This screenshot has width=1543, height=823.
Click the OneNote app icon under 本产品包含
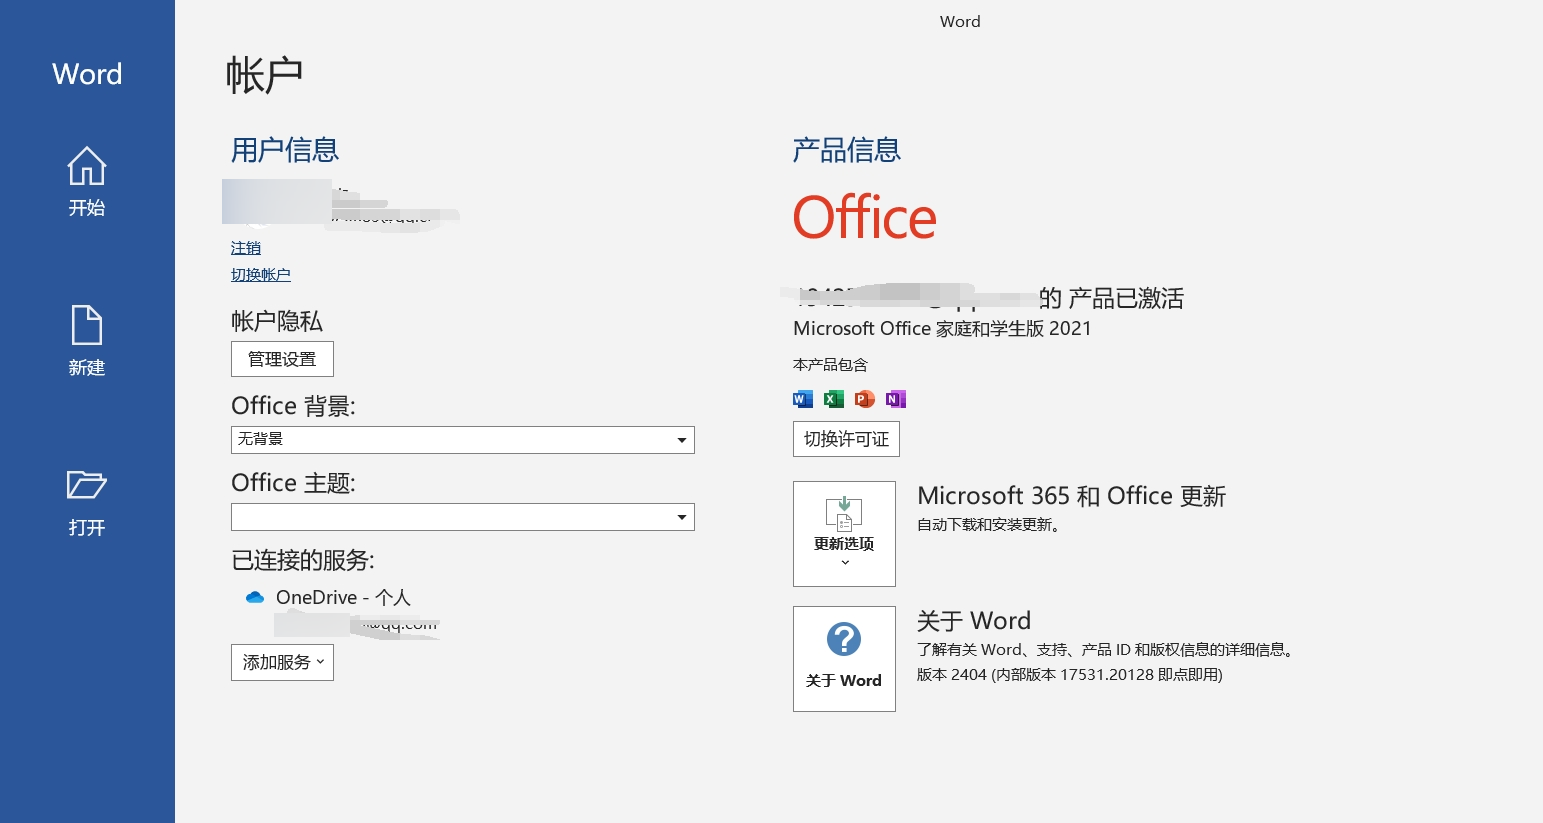896,399
